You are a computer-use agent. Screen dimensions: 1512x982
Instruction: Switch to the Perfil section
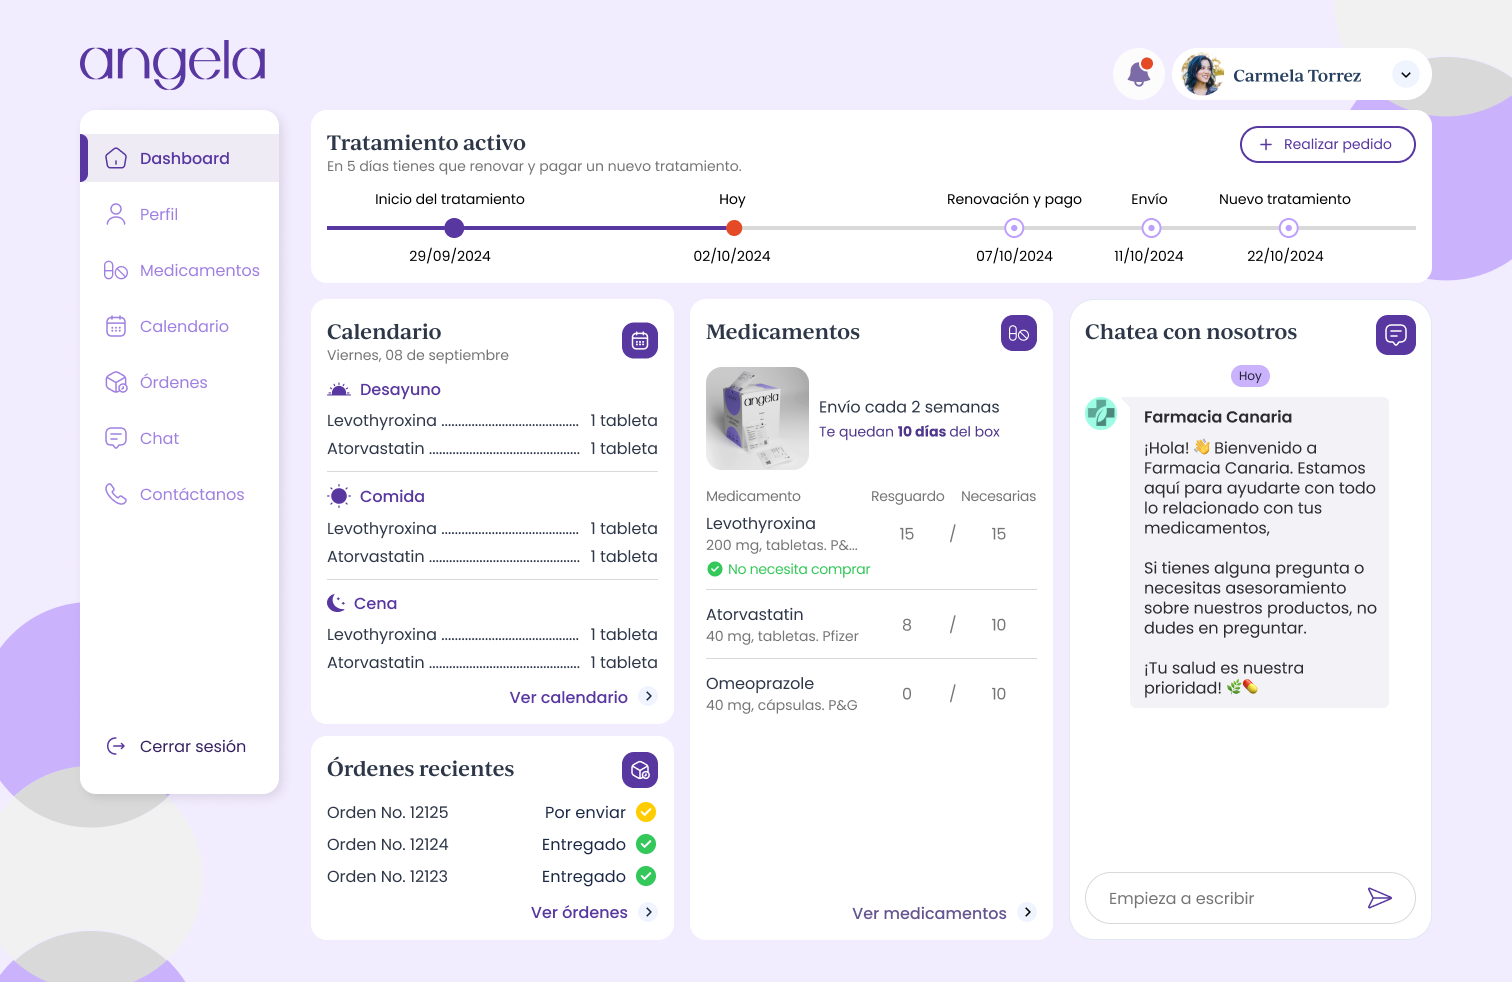tap(159, 214)
